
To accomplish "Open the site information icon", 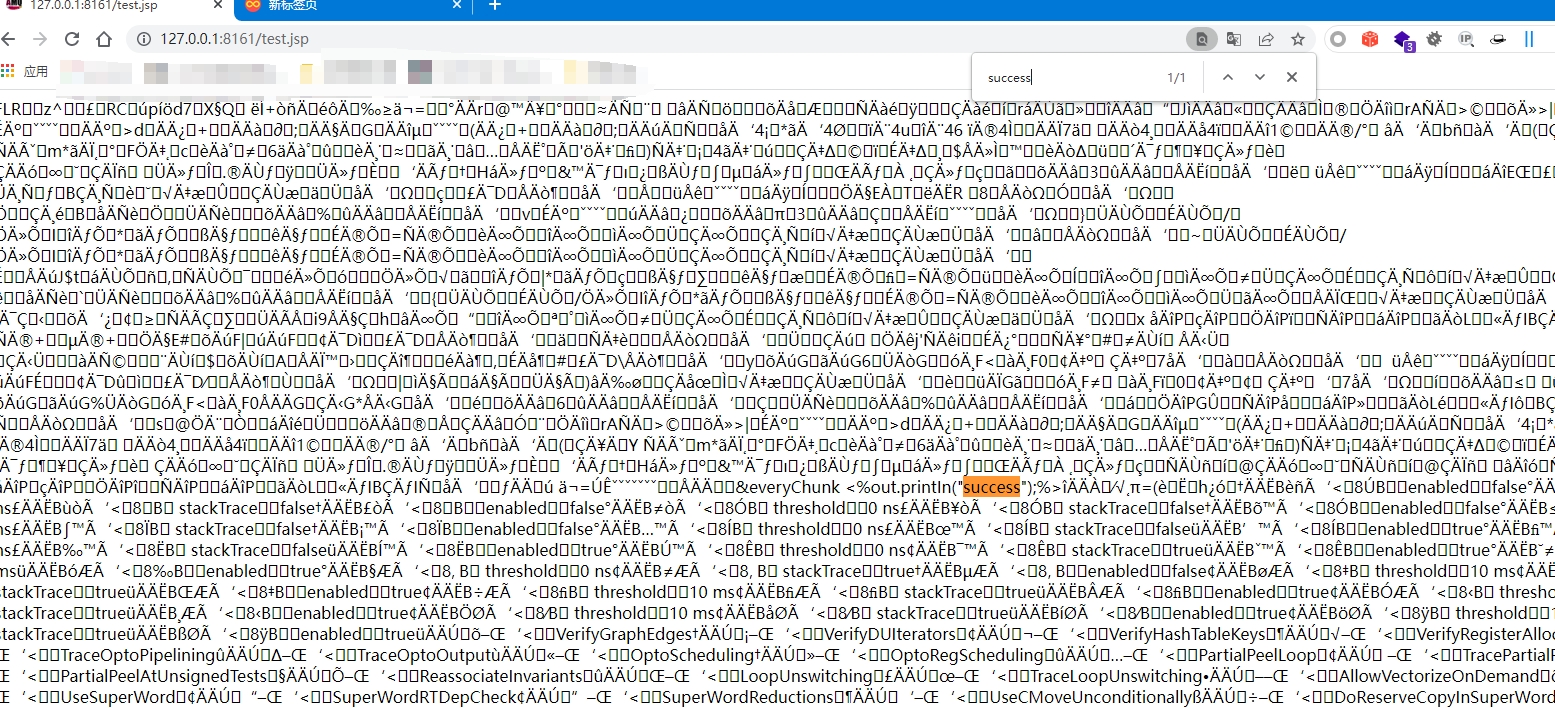I will point(142,39).
